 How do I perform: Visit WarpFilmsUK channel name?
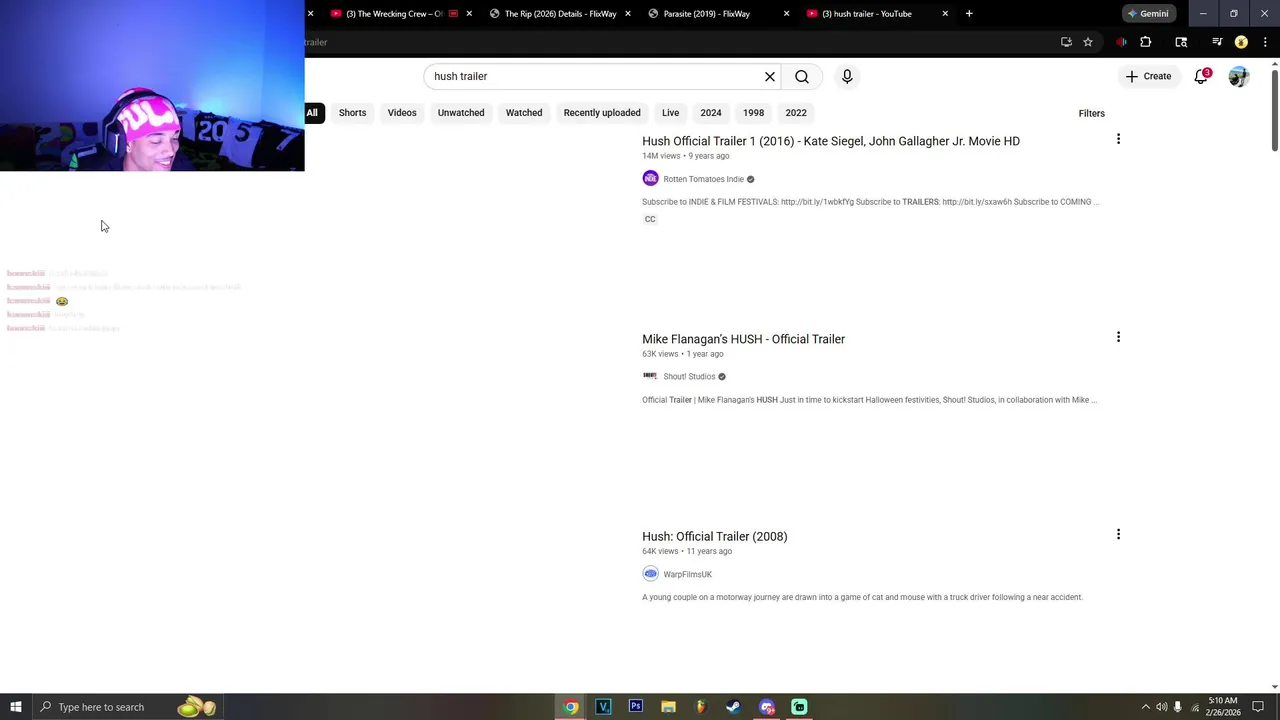687,575
